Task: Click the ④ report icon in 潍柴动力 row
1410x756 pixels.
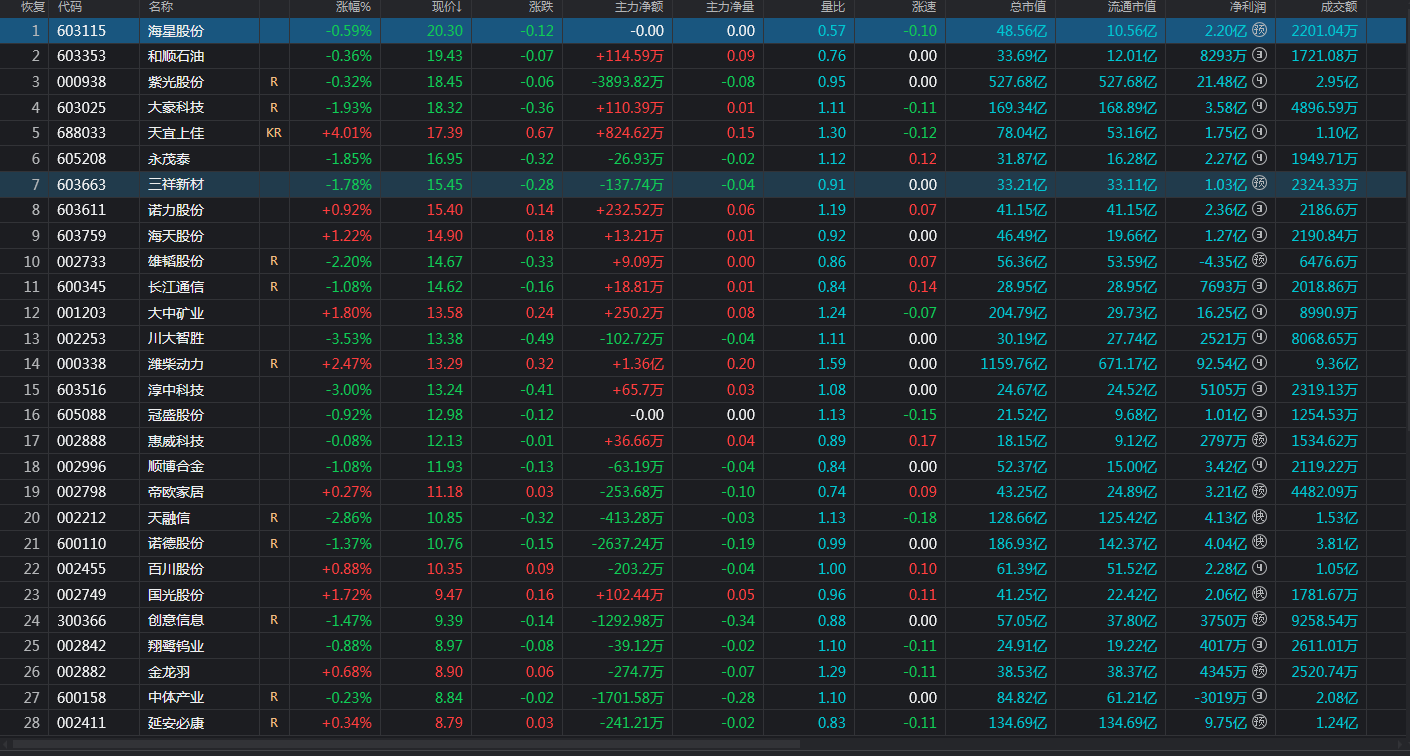Action: (1259, 364)
